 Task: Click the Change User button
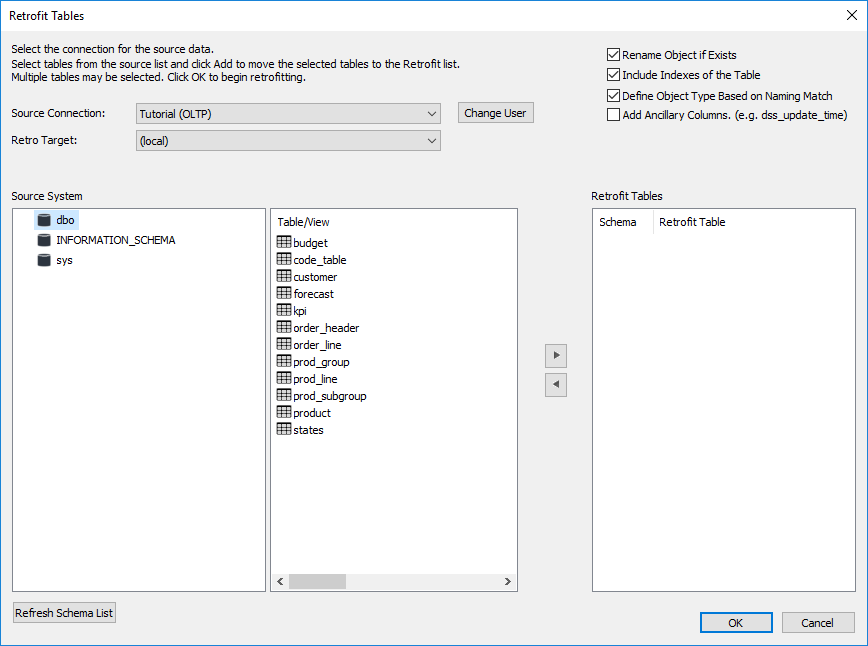pyautogui.click(x=495, y=113)
